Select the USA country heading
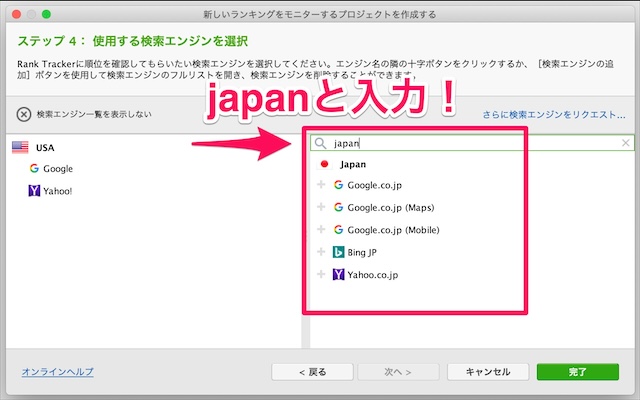Image resolution: width=640 pixels, height=400 pixels. click(45, 148)
